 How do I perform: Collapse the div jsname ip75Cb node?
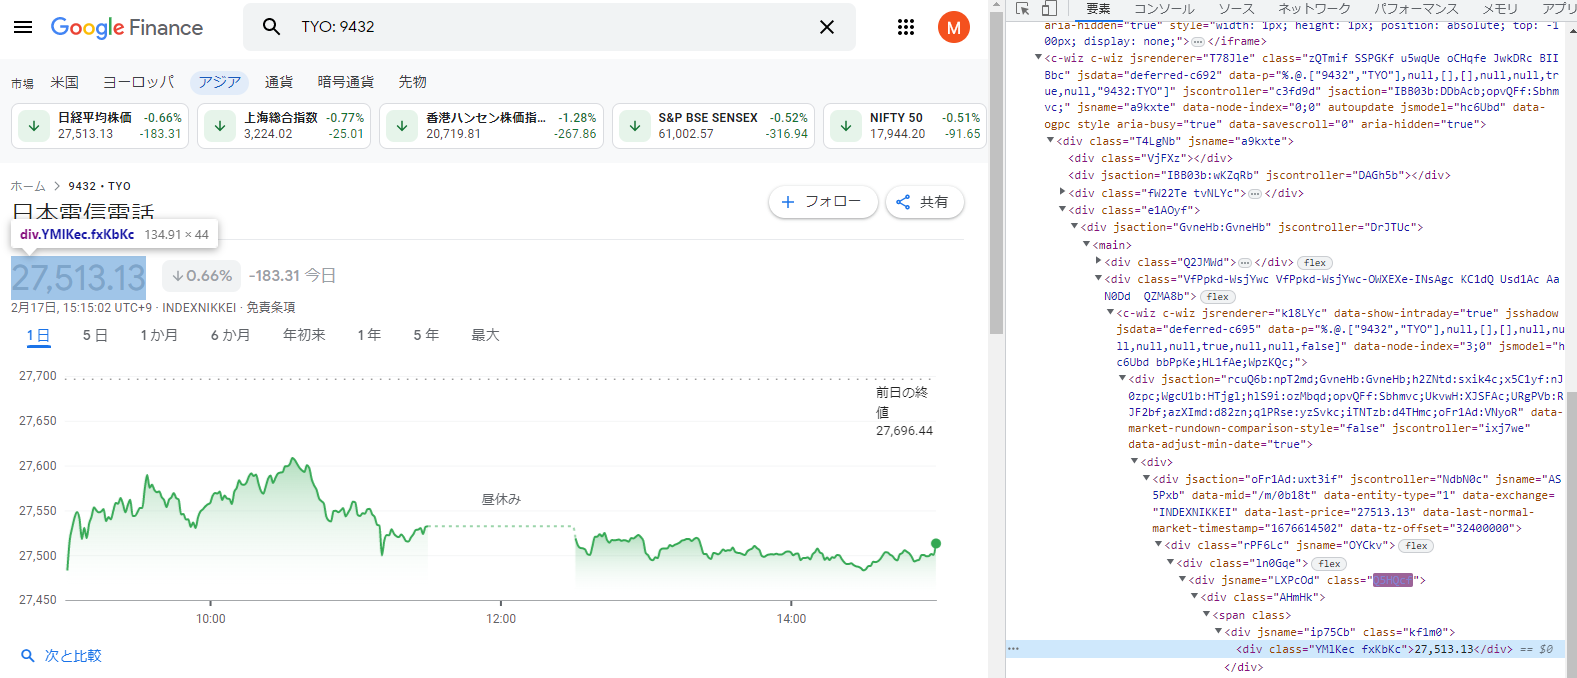point(1218,632)
